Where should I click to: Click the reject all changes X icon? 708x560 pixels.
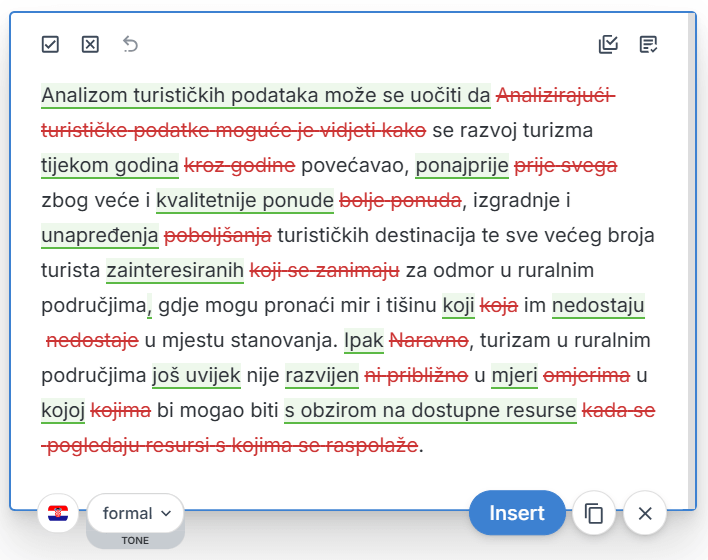pyautogui.click(x=90, y=44)
